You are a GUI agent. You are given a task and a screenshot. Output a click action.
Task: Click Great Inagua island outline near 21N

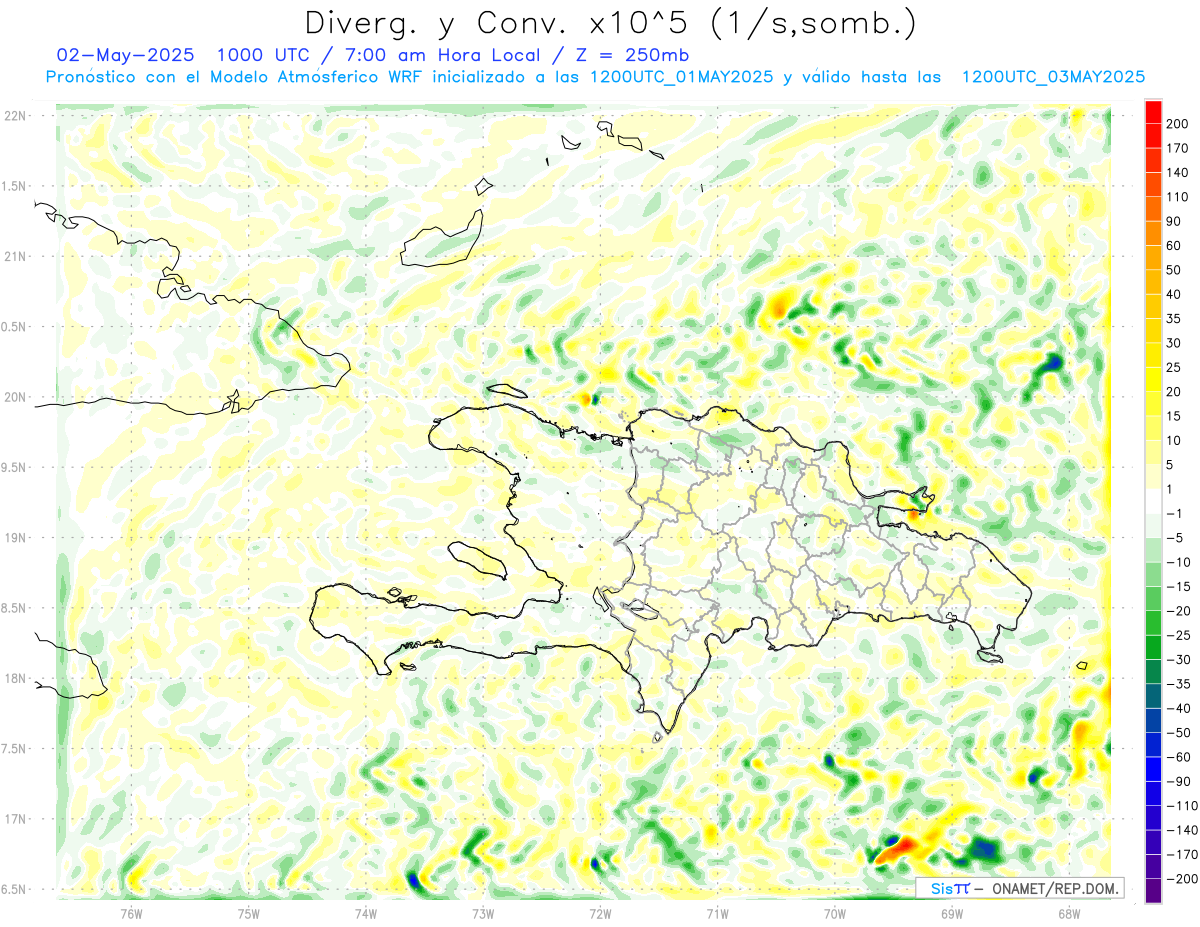[x=442, y=238]
